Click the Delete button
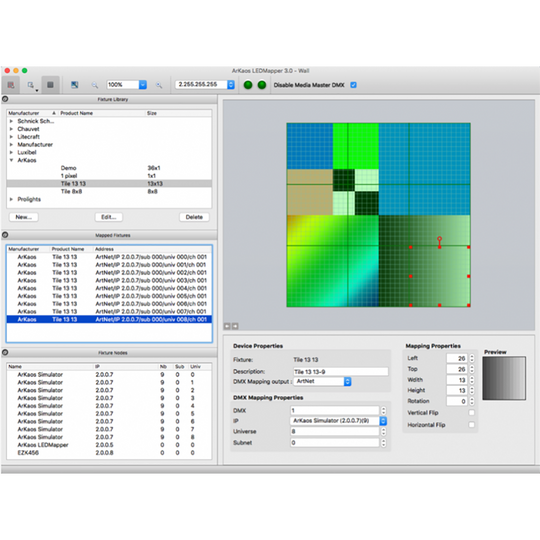The height and width of the screenshot is (540, 540). coord(194,217)
